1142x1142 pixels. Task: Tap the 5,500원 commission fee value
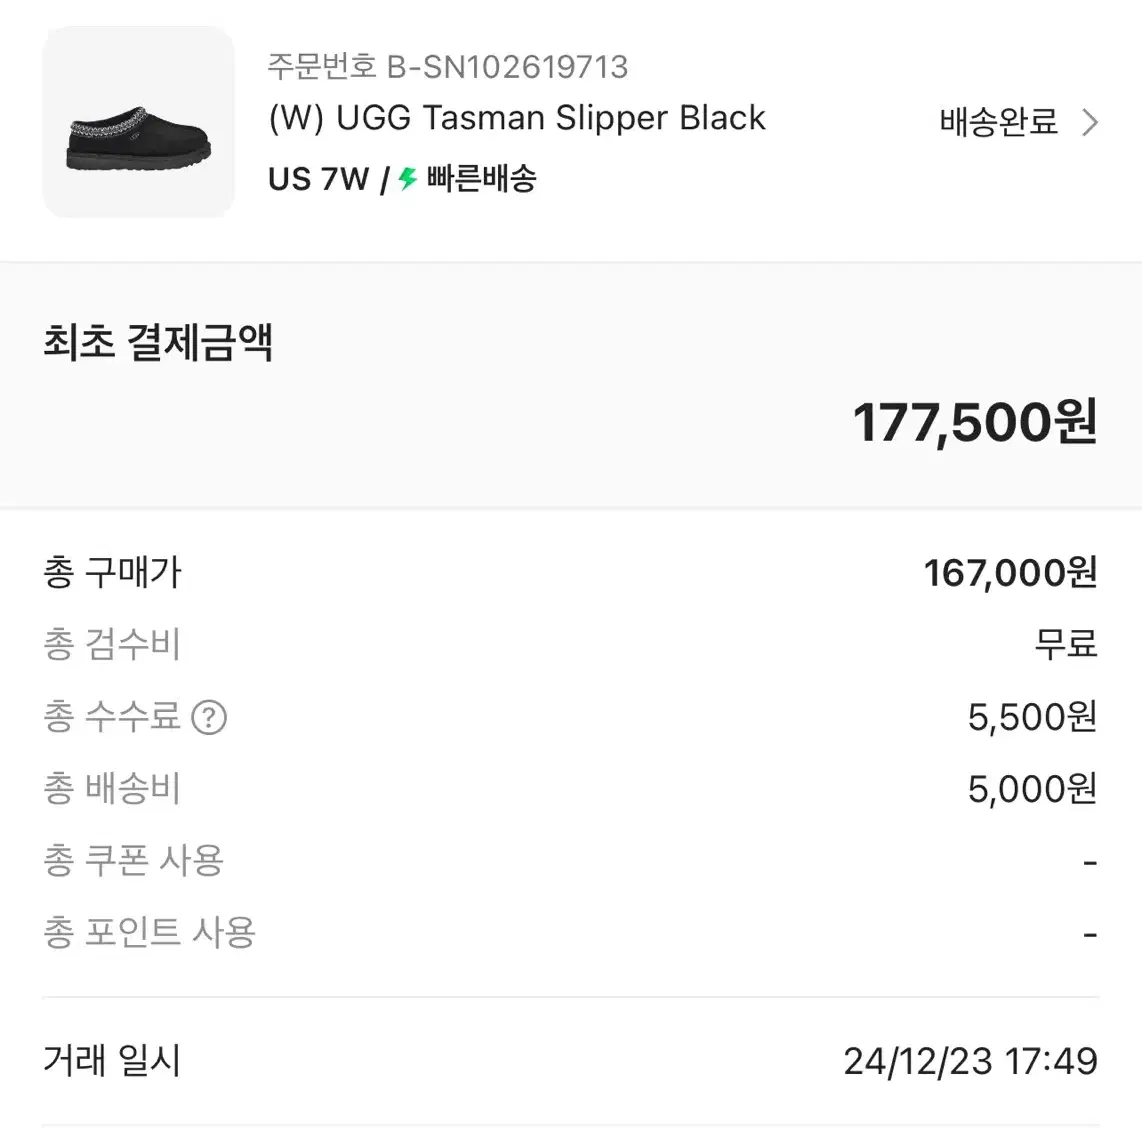pyautogui.click(x=1032, y=717)
